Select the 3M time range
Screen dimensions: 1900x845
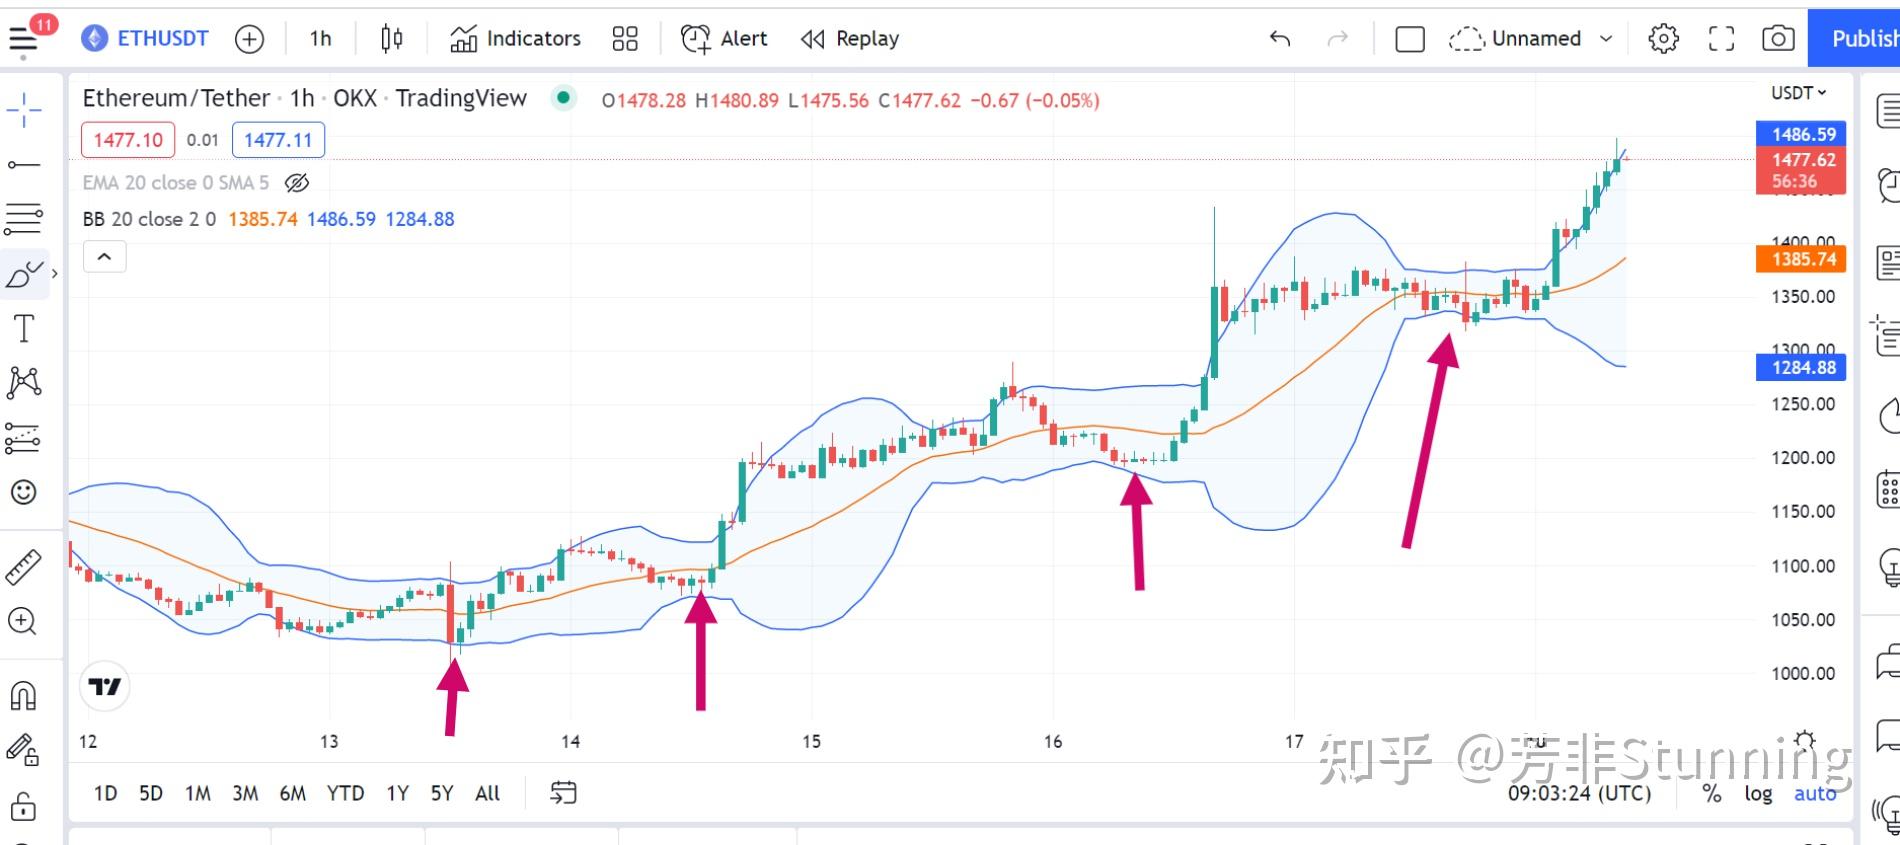tap(245, 793)
